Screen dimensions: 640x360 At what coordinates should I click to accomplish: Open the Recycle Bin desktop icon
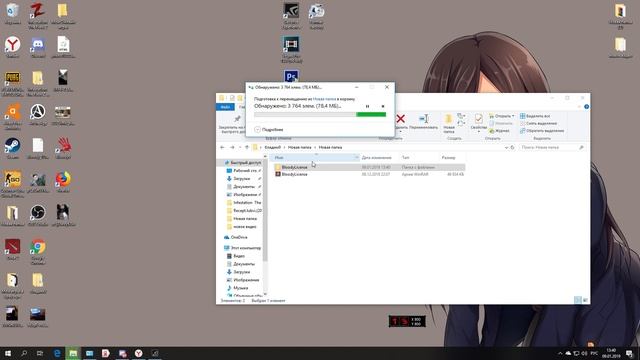pos(13,14)
